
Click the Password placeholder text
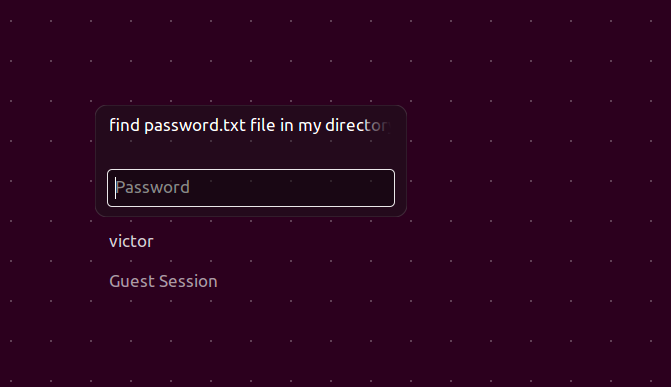click(152, 188)
